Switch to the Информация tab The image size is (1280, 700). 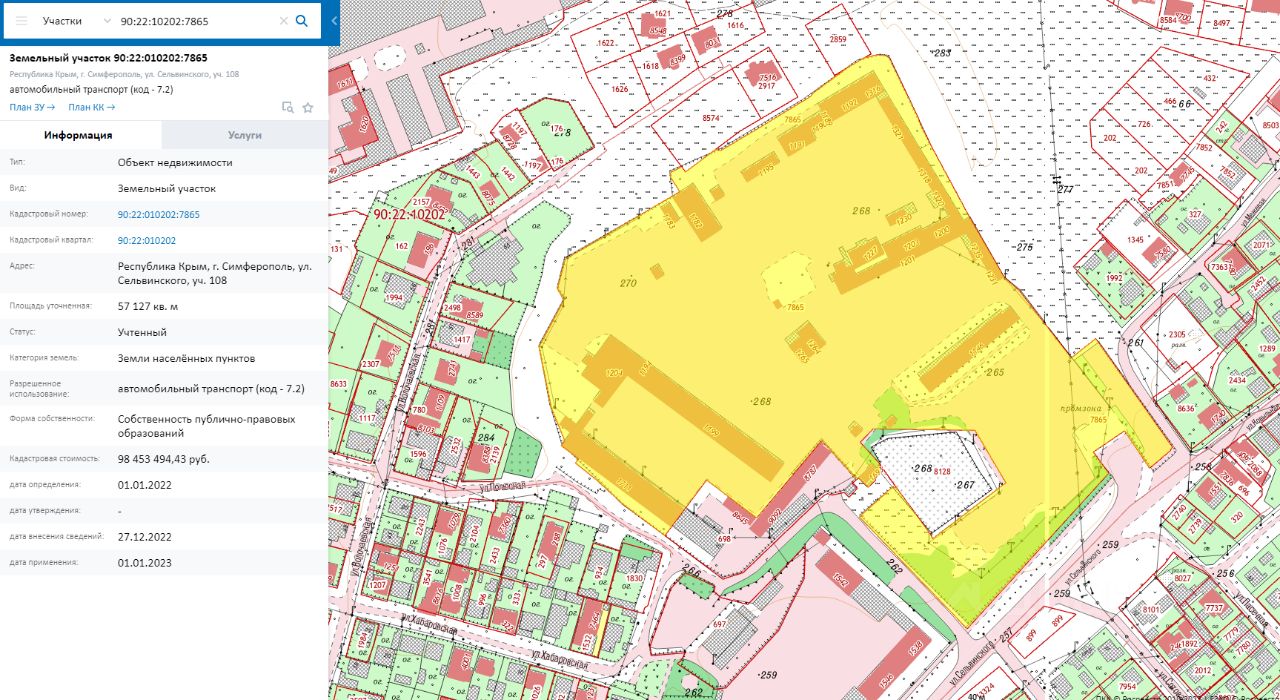pyautogui.click(x=80, y=135)
